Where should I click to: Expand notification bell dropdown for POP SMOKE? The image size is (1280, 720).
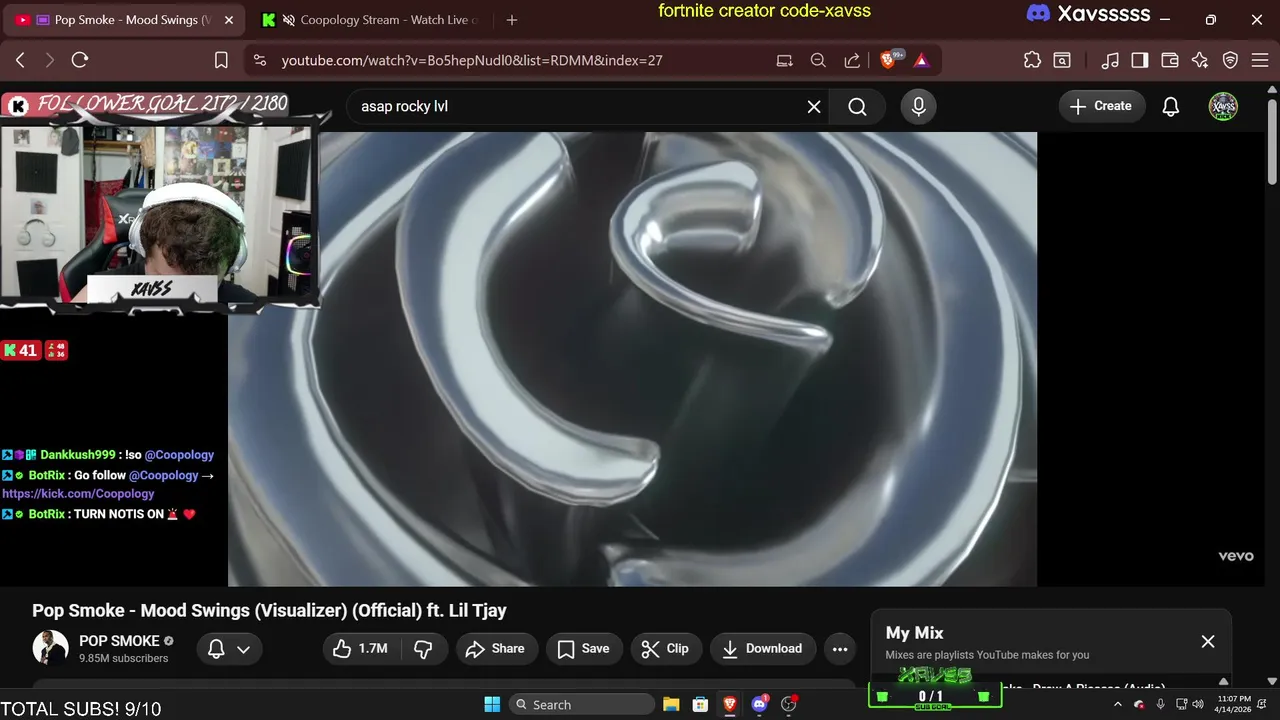pos(229,649)
